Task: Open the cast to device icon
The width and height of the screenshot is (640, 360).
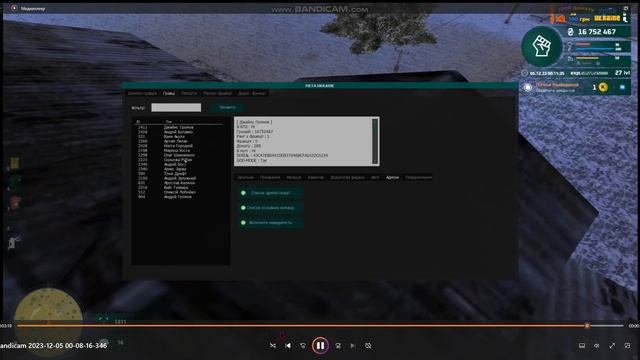Action: (582, 346)
